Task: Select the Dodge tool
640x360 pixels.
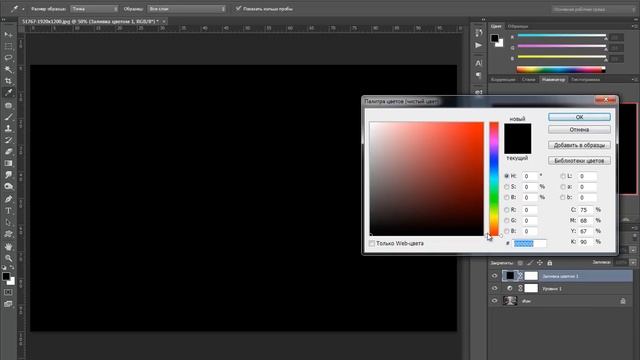Action: coord(8,187)
